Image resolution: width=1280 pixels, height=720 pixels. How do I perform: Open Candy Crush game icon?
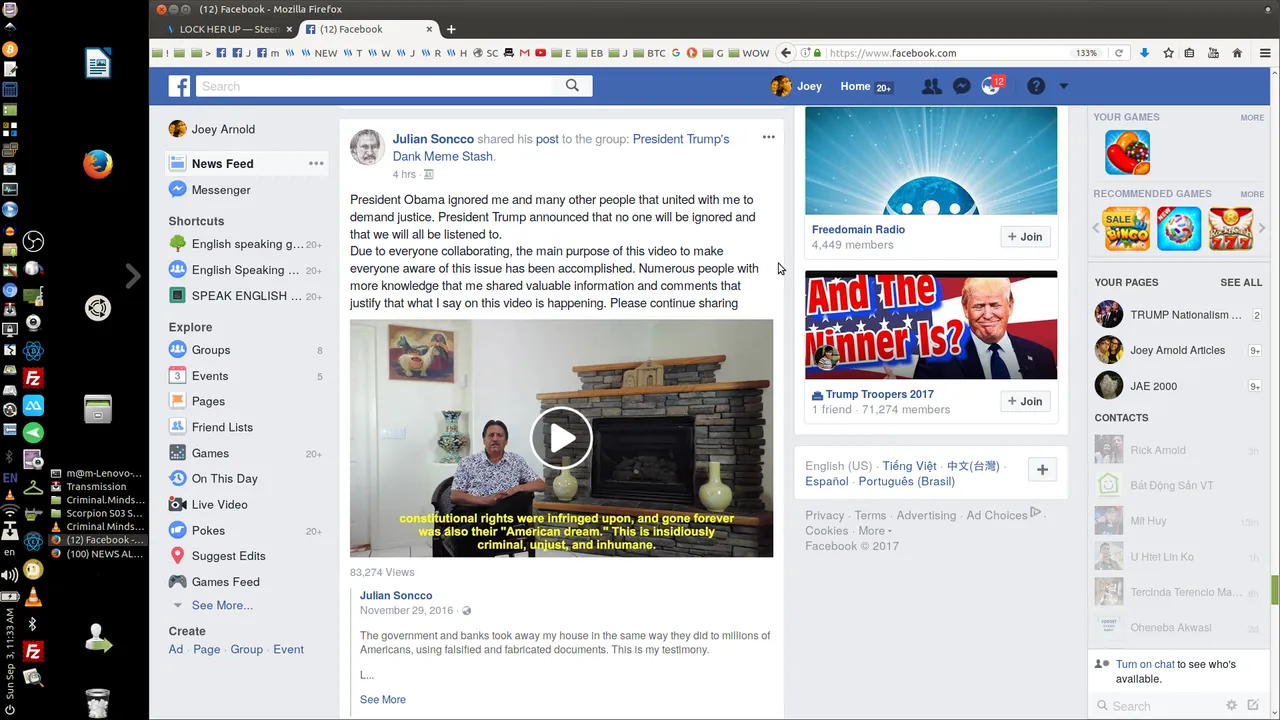click(x=1127, y=153)
